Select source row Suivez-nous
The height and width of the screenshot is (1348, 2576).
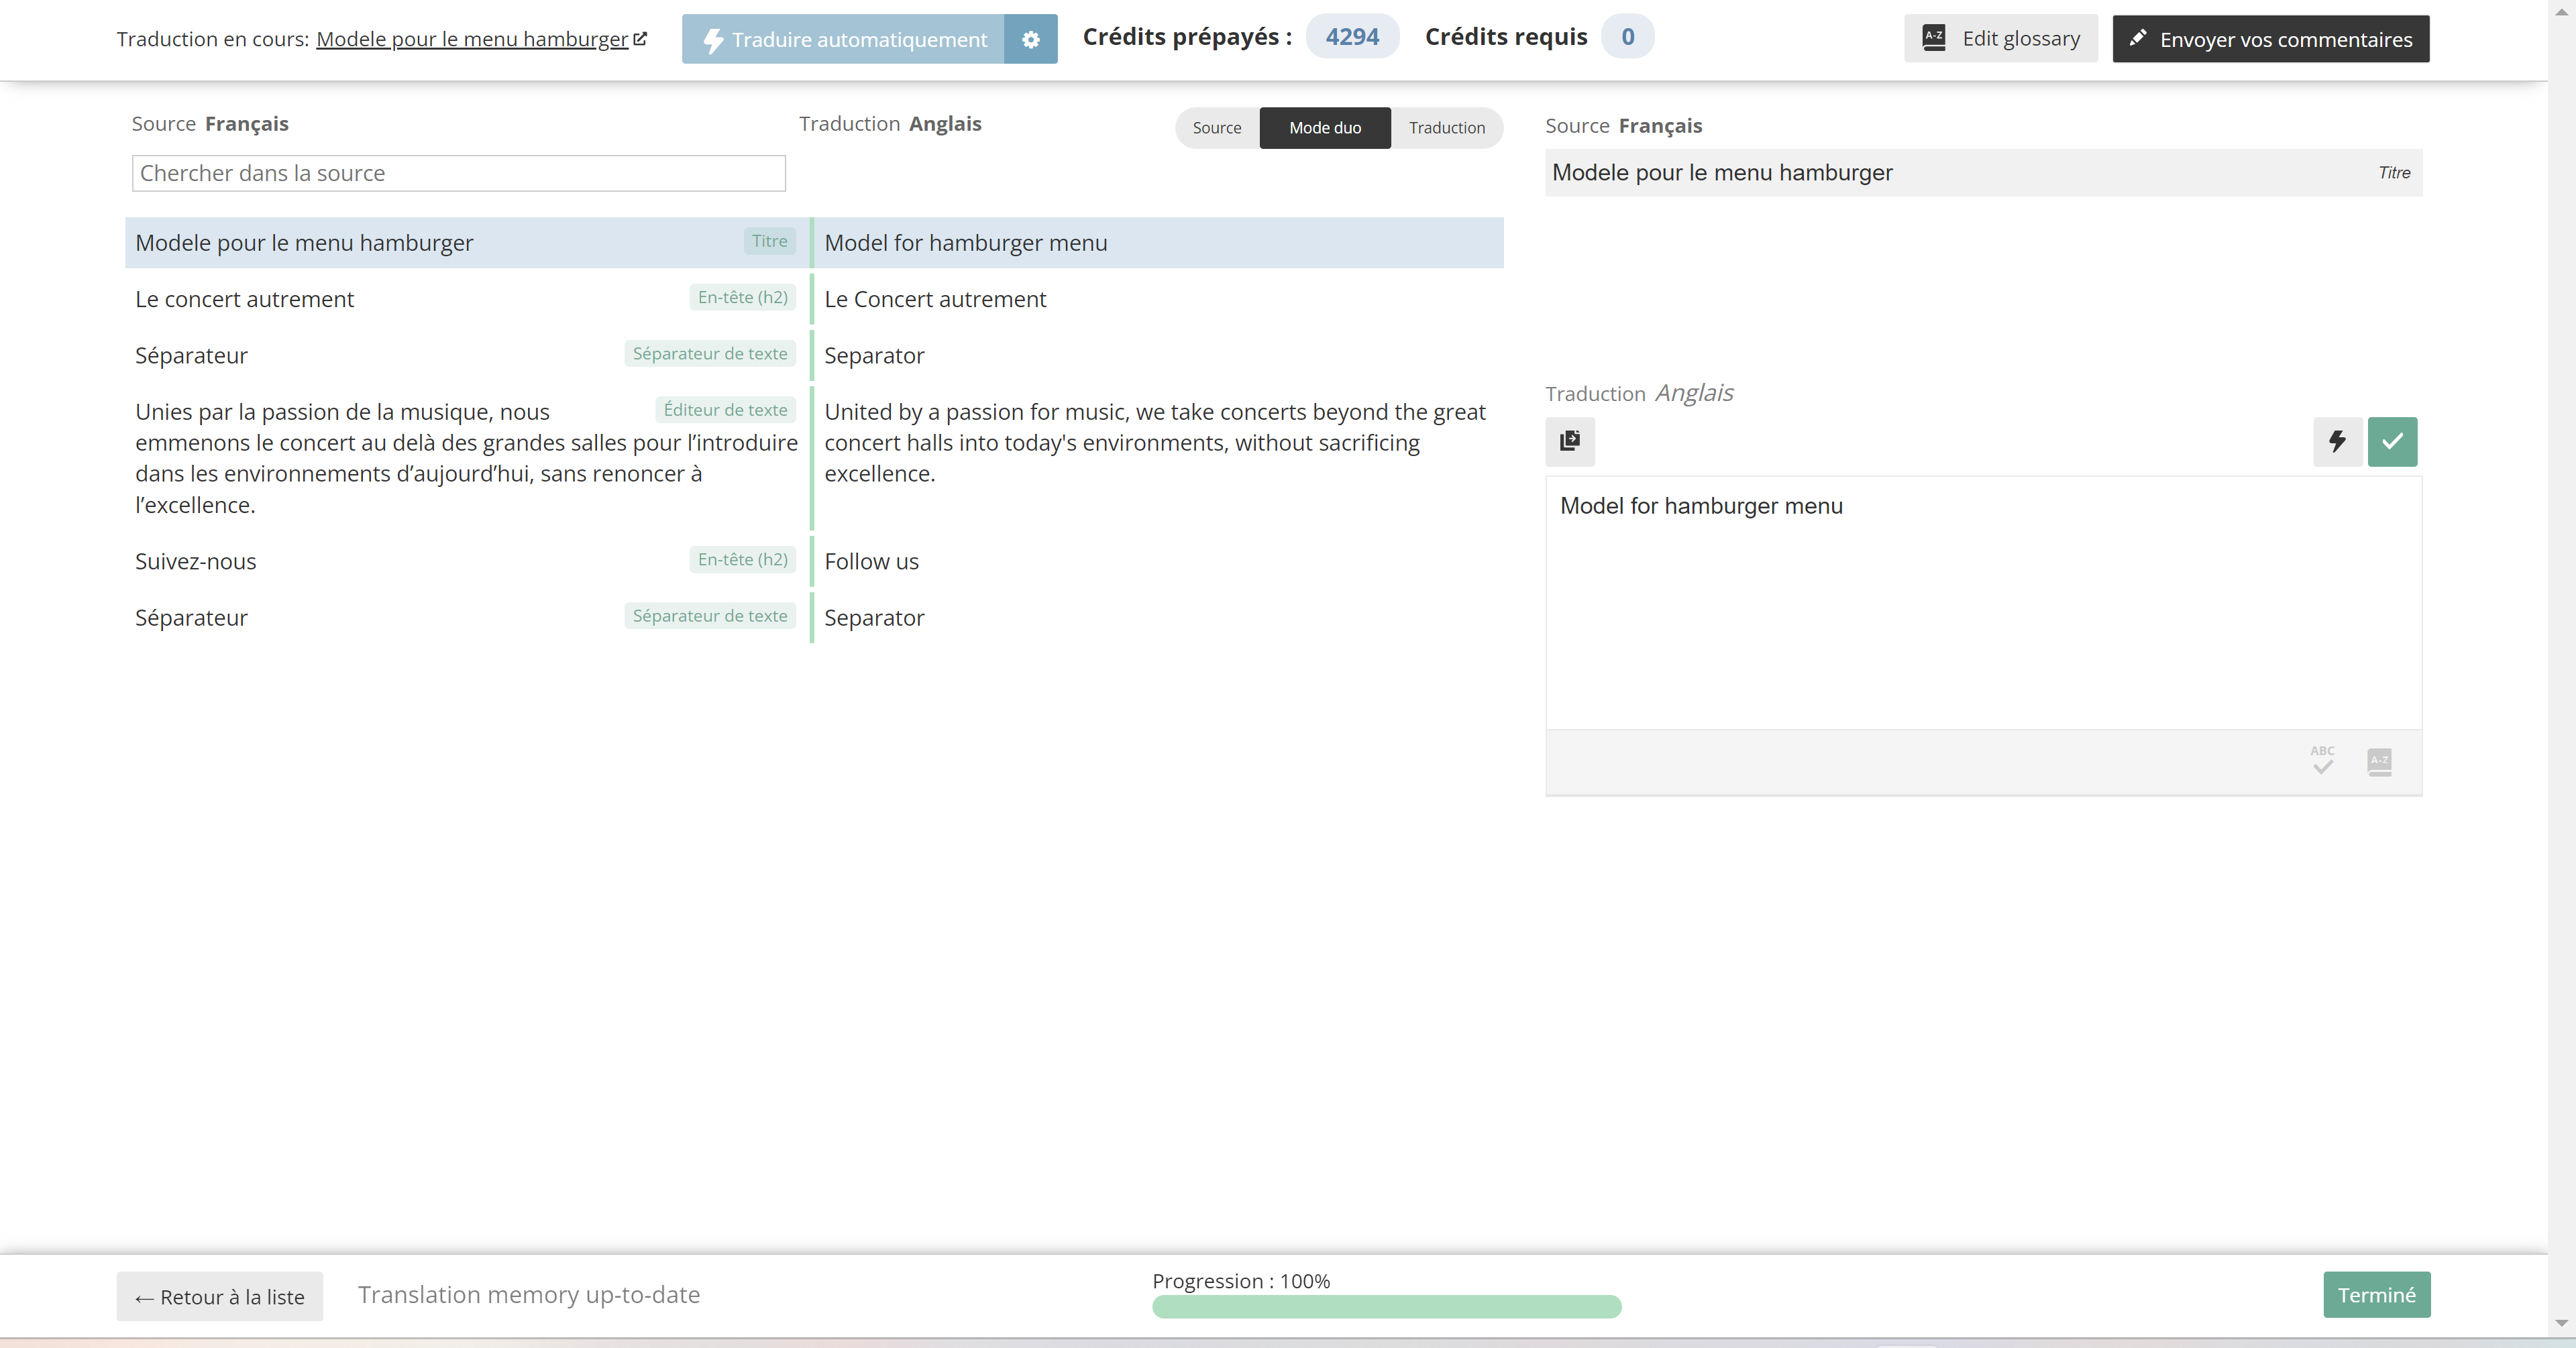[466, 561]
